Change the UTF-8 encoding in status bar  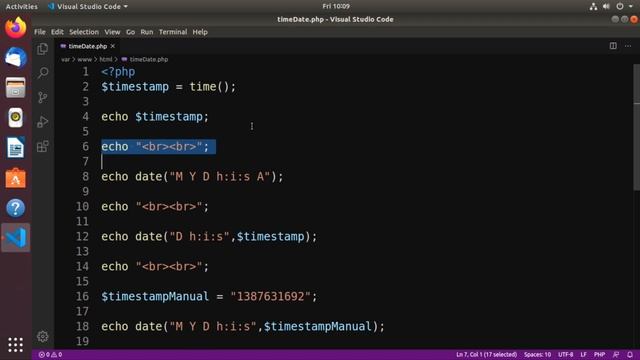(565, 355)
